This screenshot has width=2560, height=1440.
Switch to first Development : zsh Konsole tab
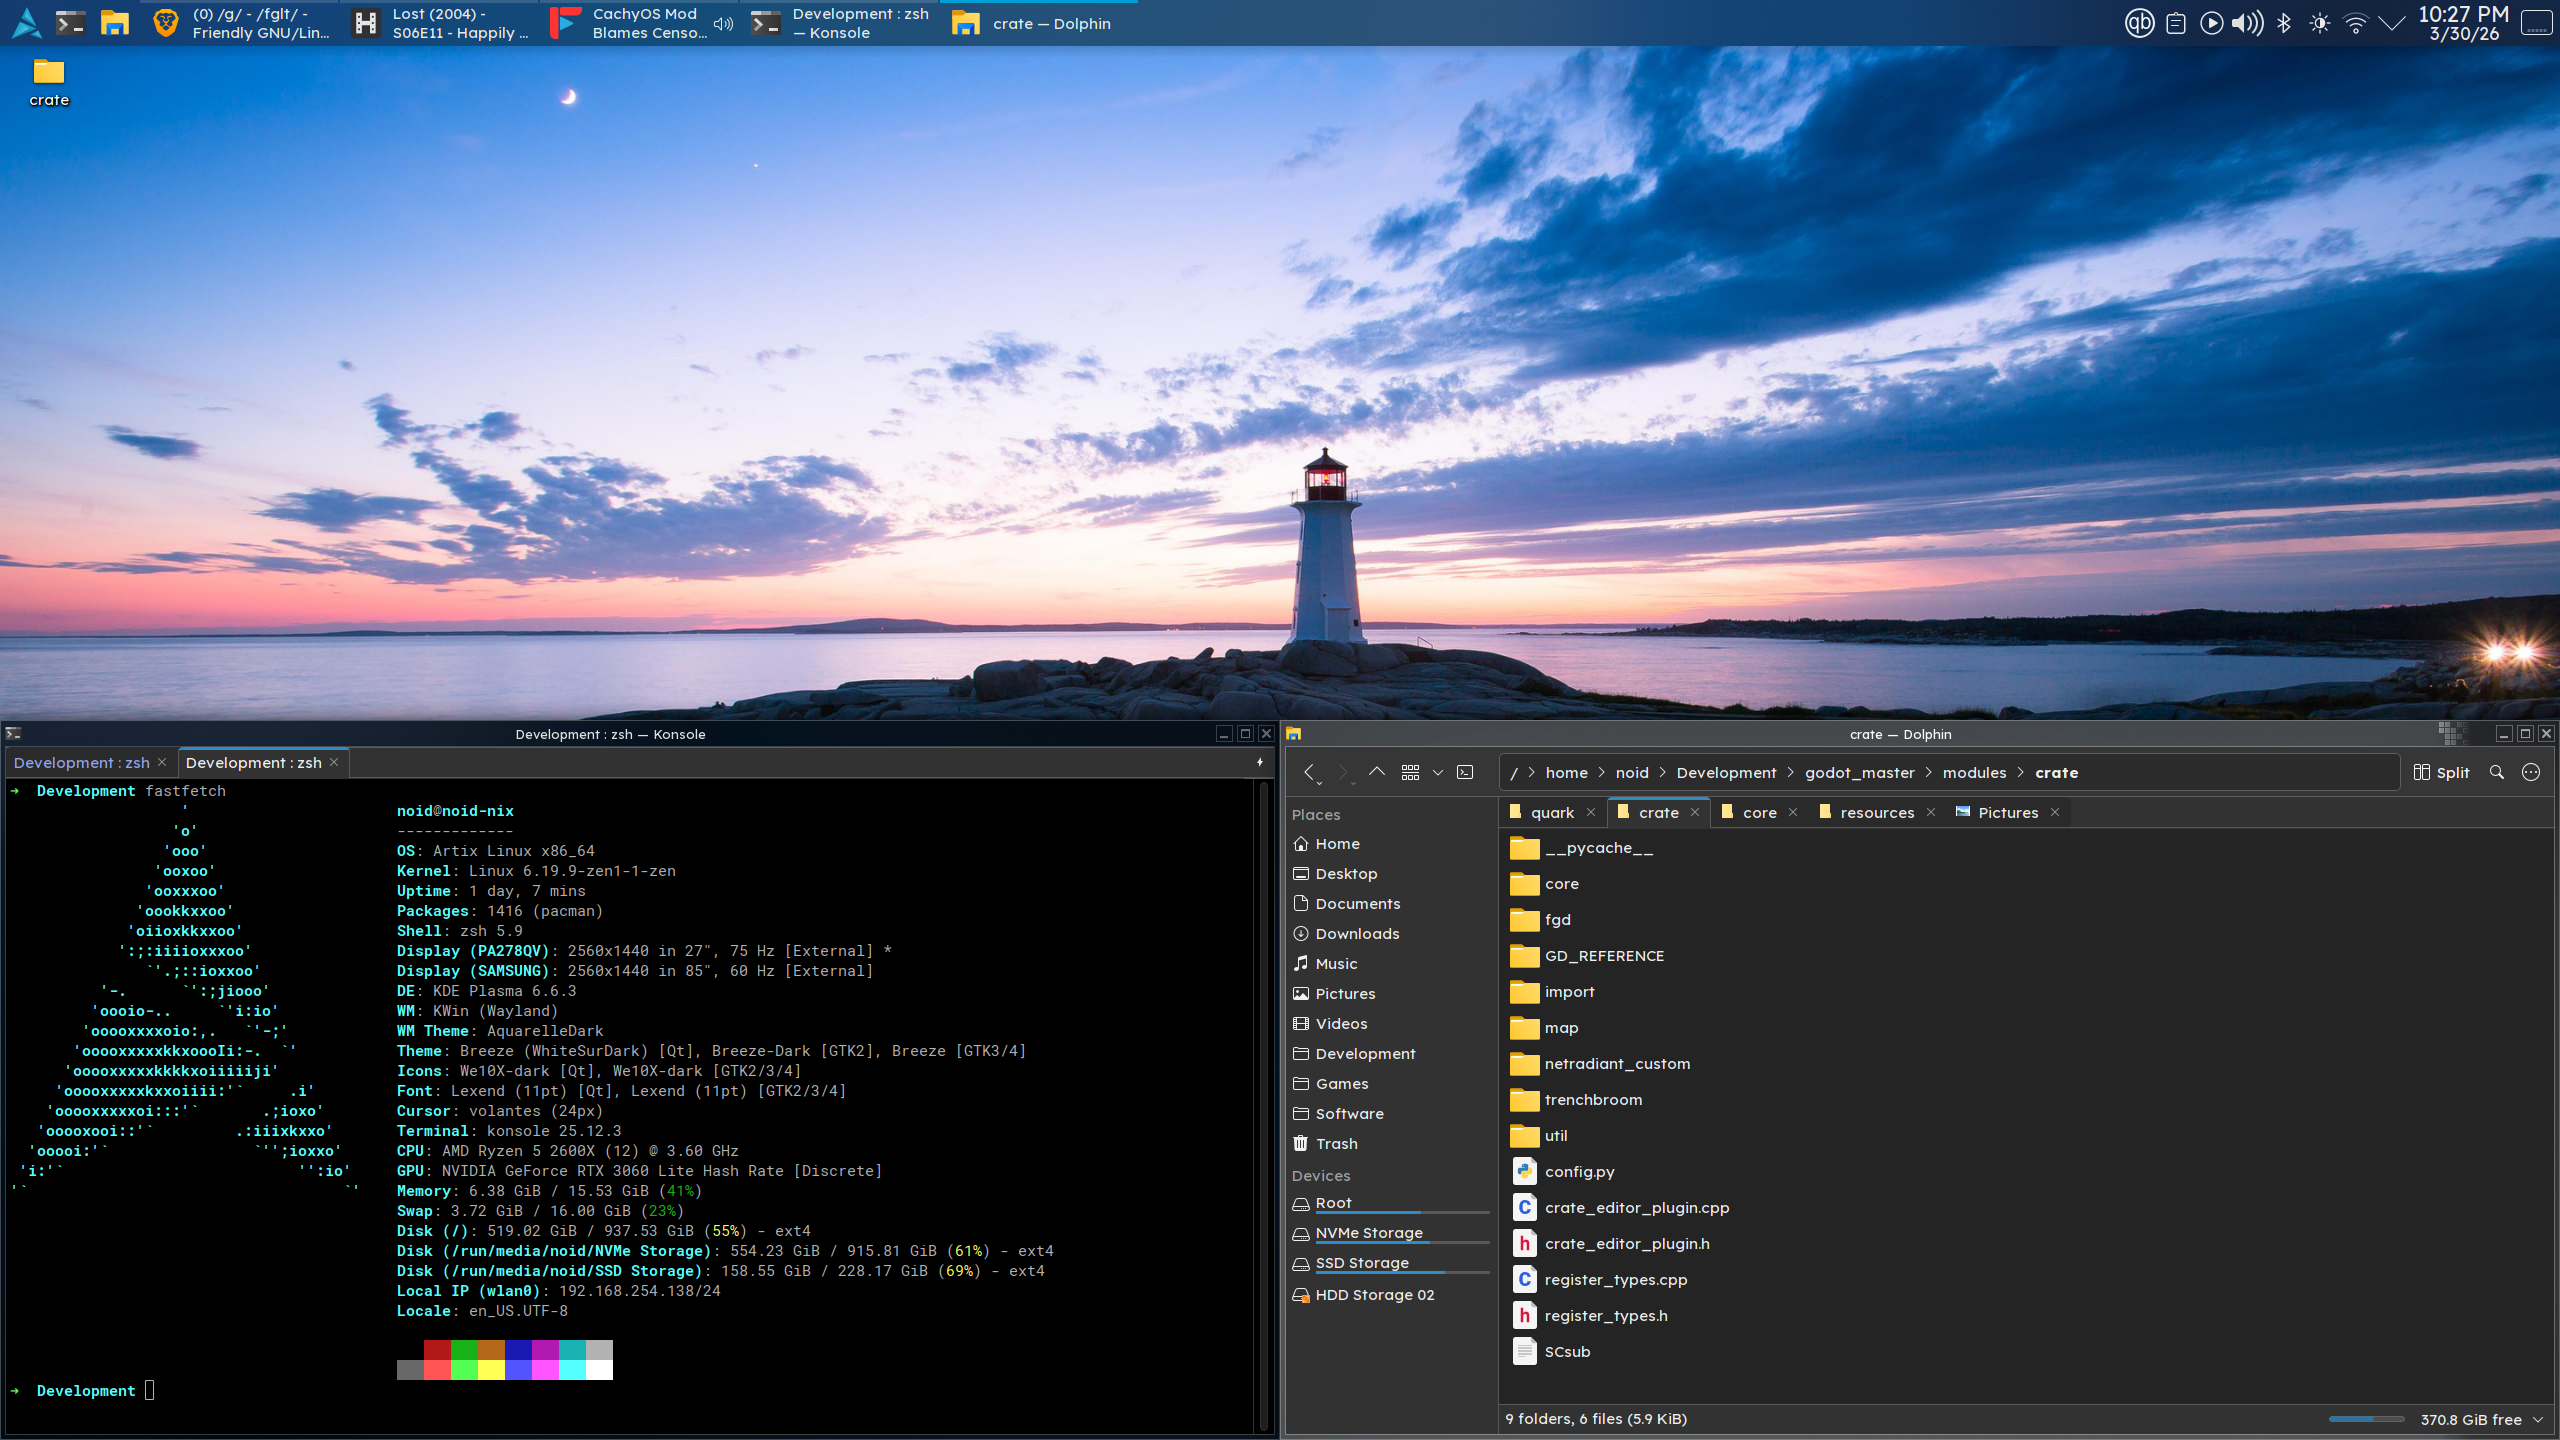click(82, 762)
